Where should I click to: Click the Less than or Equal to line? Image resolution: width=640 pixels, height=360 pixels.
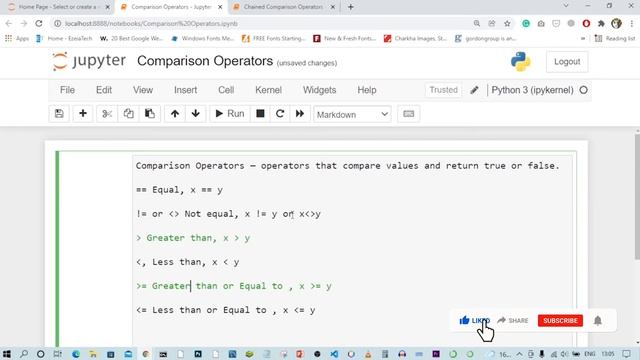point(226,310)
